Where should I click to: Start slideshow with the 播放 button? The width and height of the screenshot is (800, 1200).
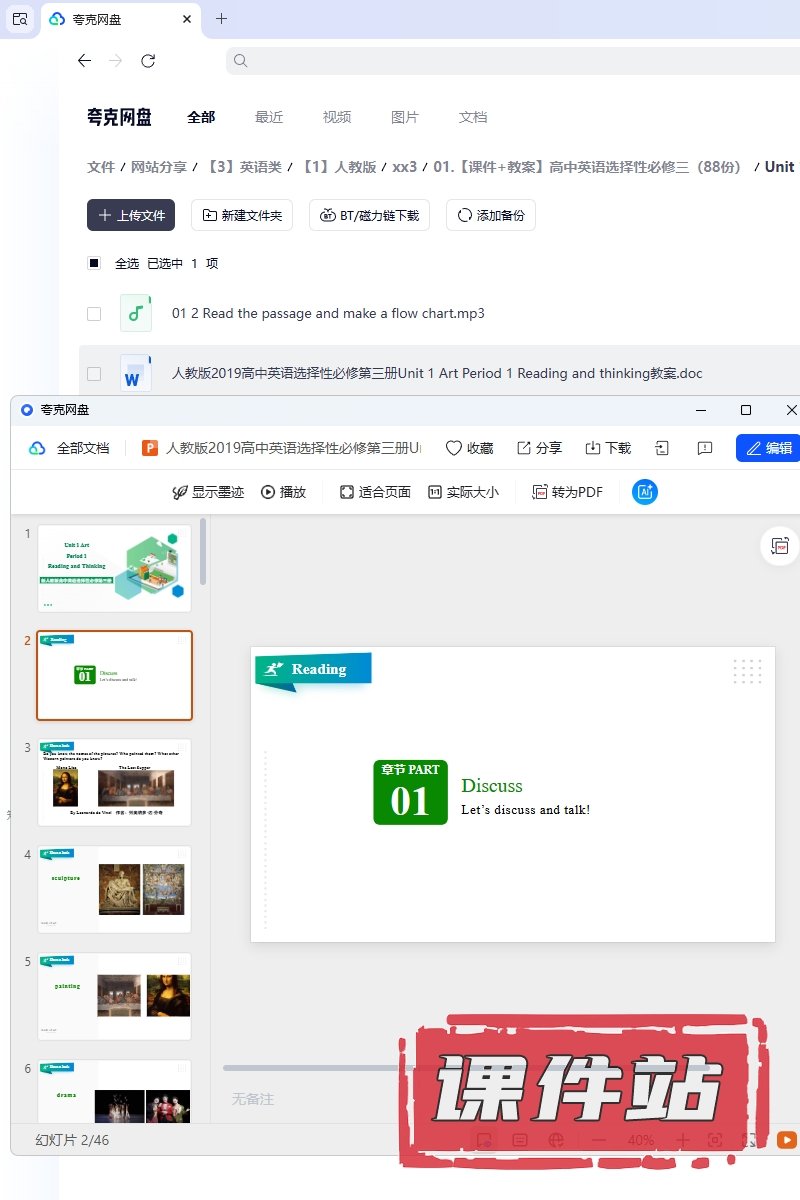coord(283,492)
